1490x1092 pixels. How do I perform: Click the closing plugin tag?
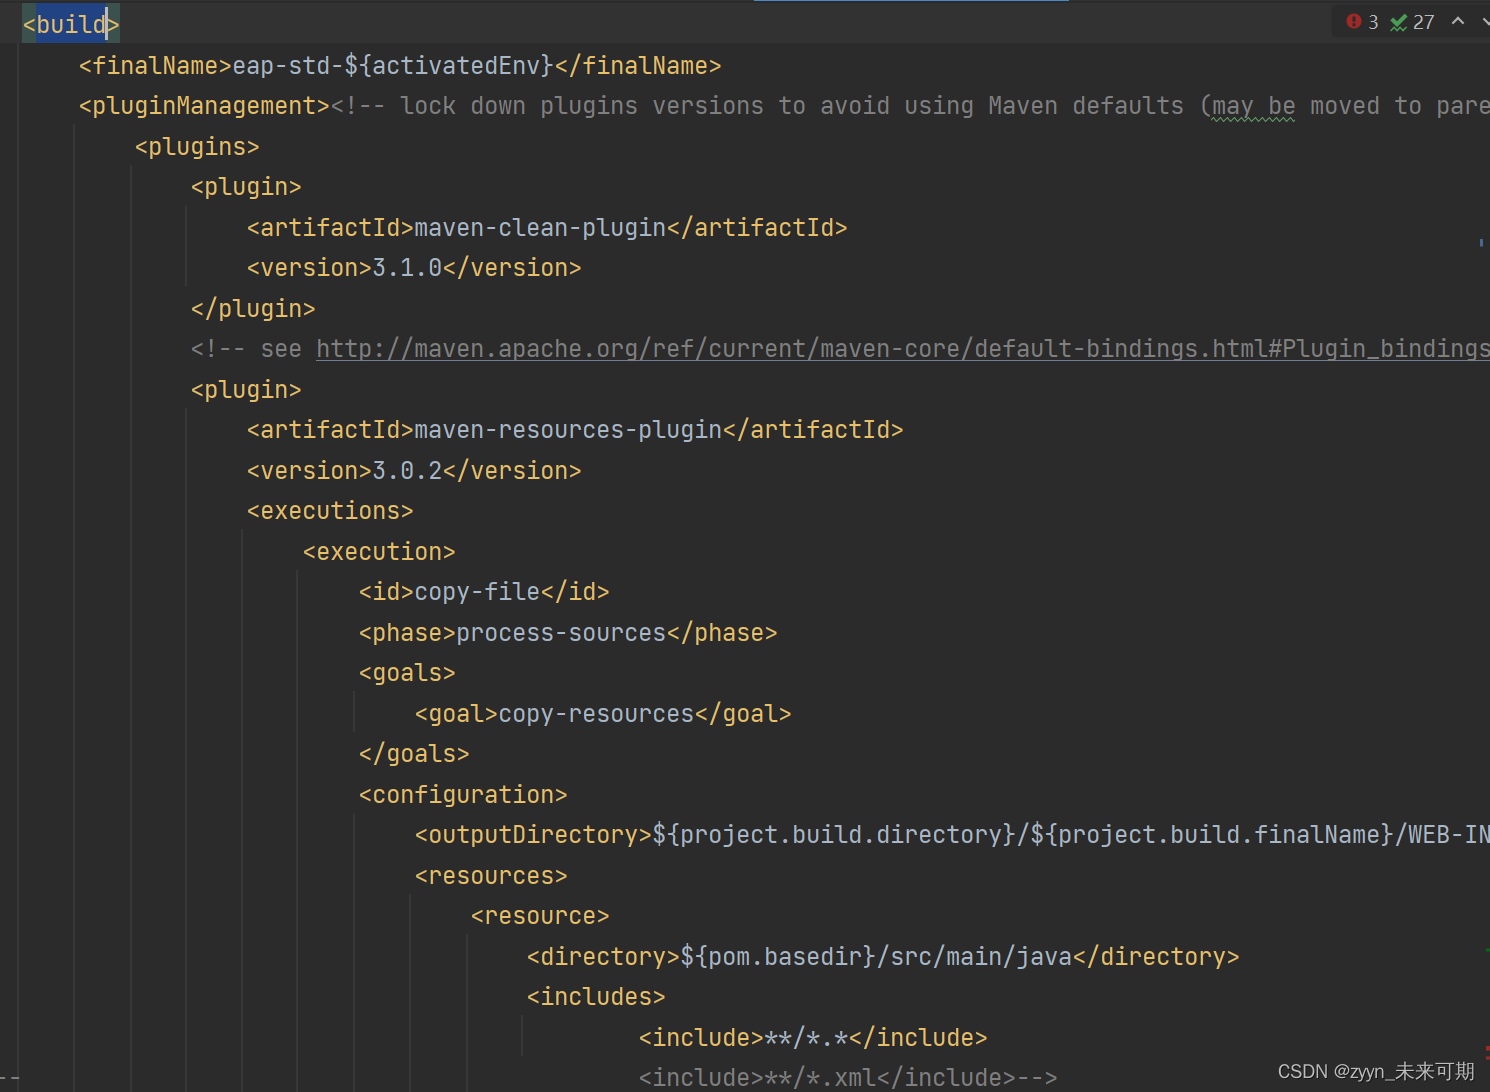coord(253,309)
